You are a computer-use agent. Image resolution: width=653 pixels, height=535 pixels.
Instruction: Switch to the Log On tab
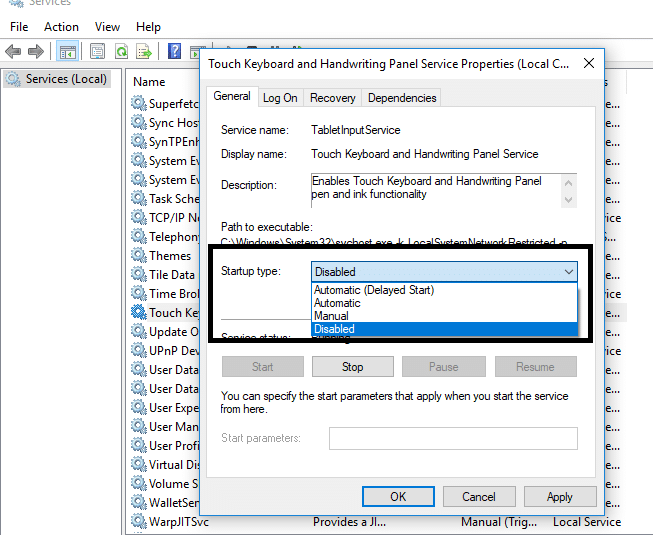[280, 98]
